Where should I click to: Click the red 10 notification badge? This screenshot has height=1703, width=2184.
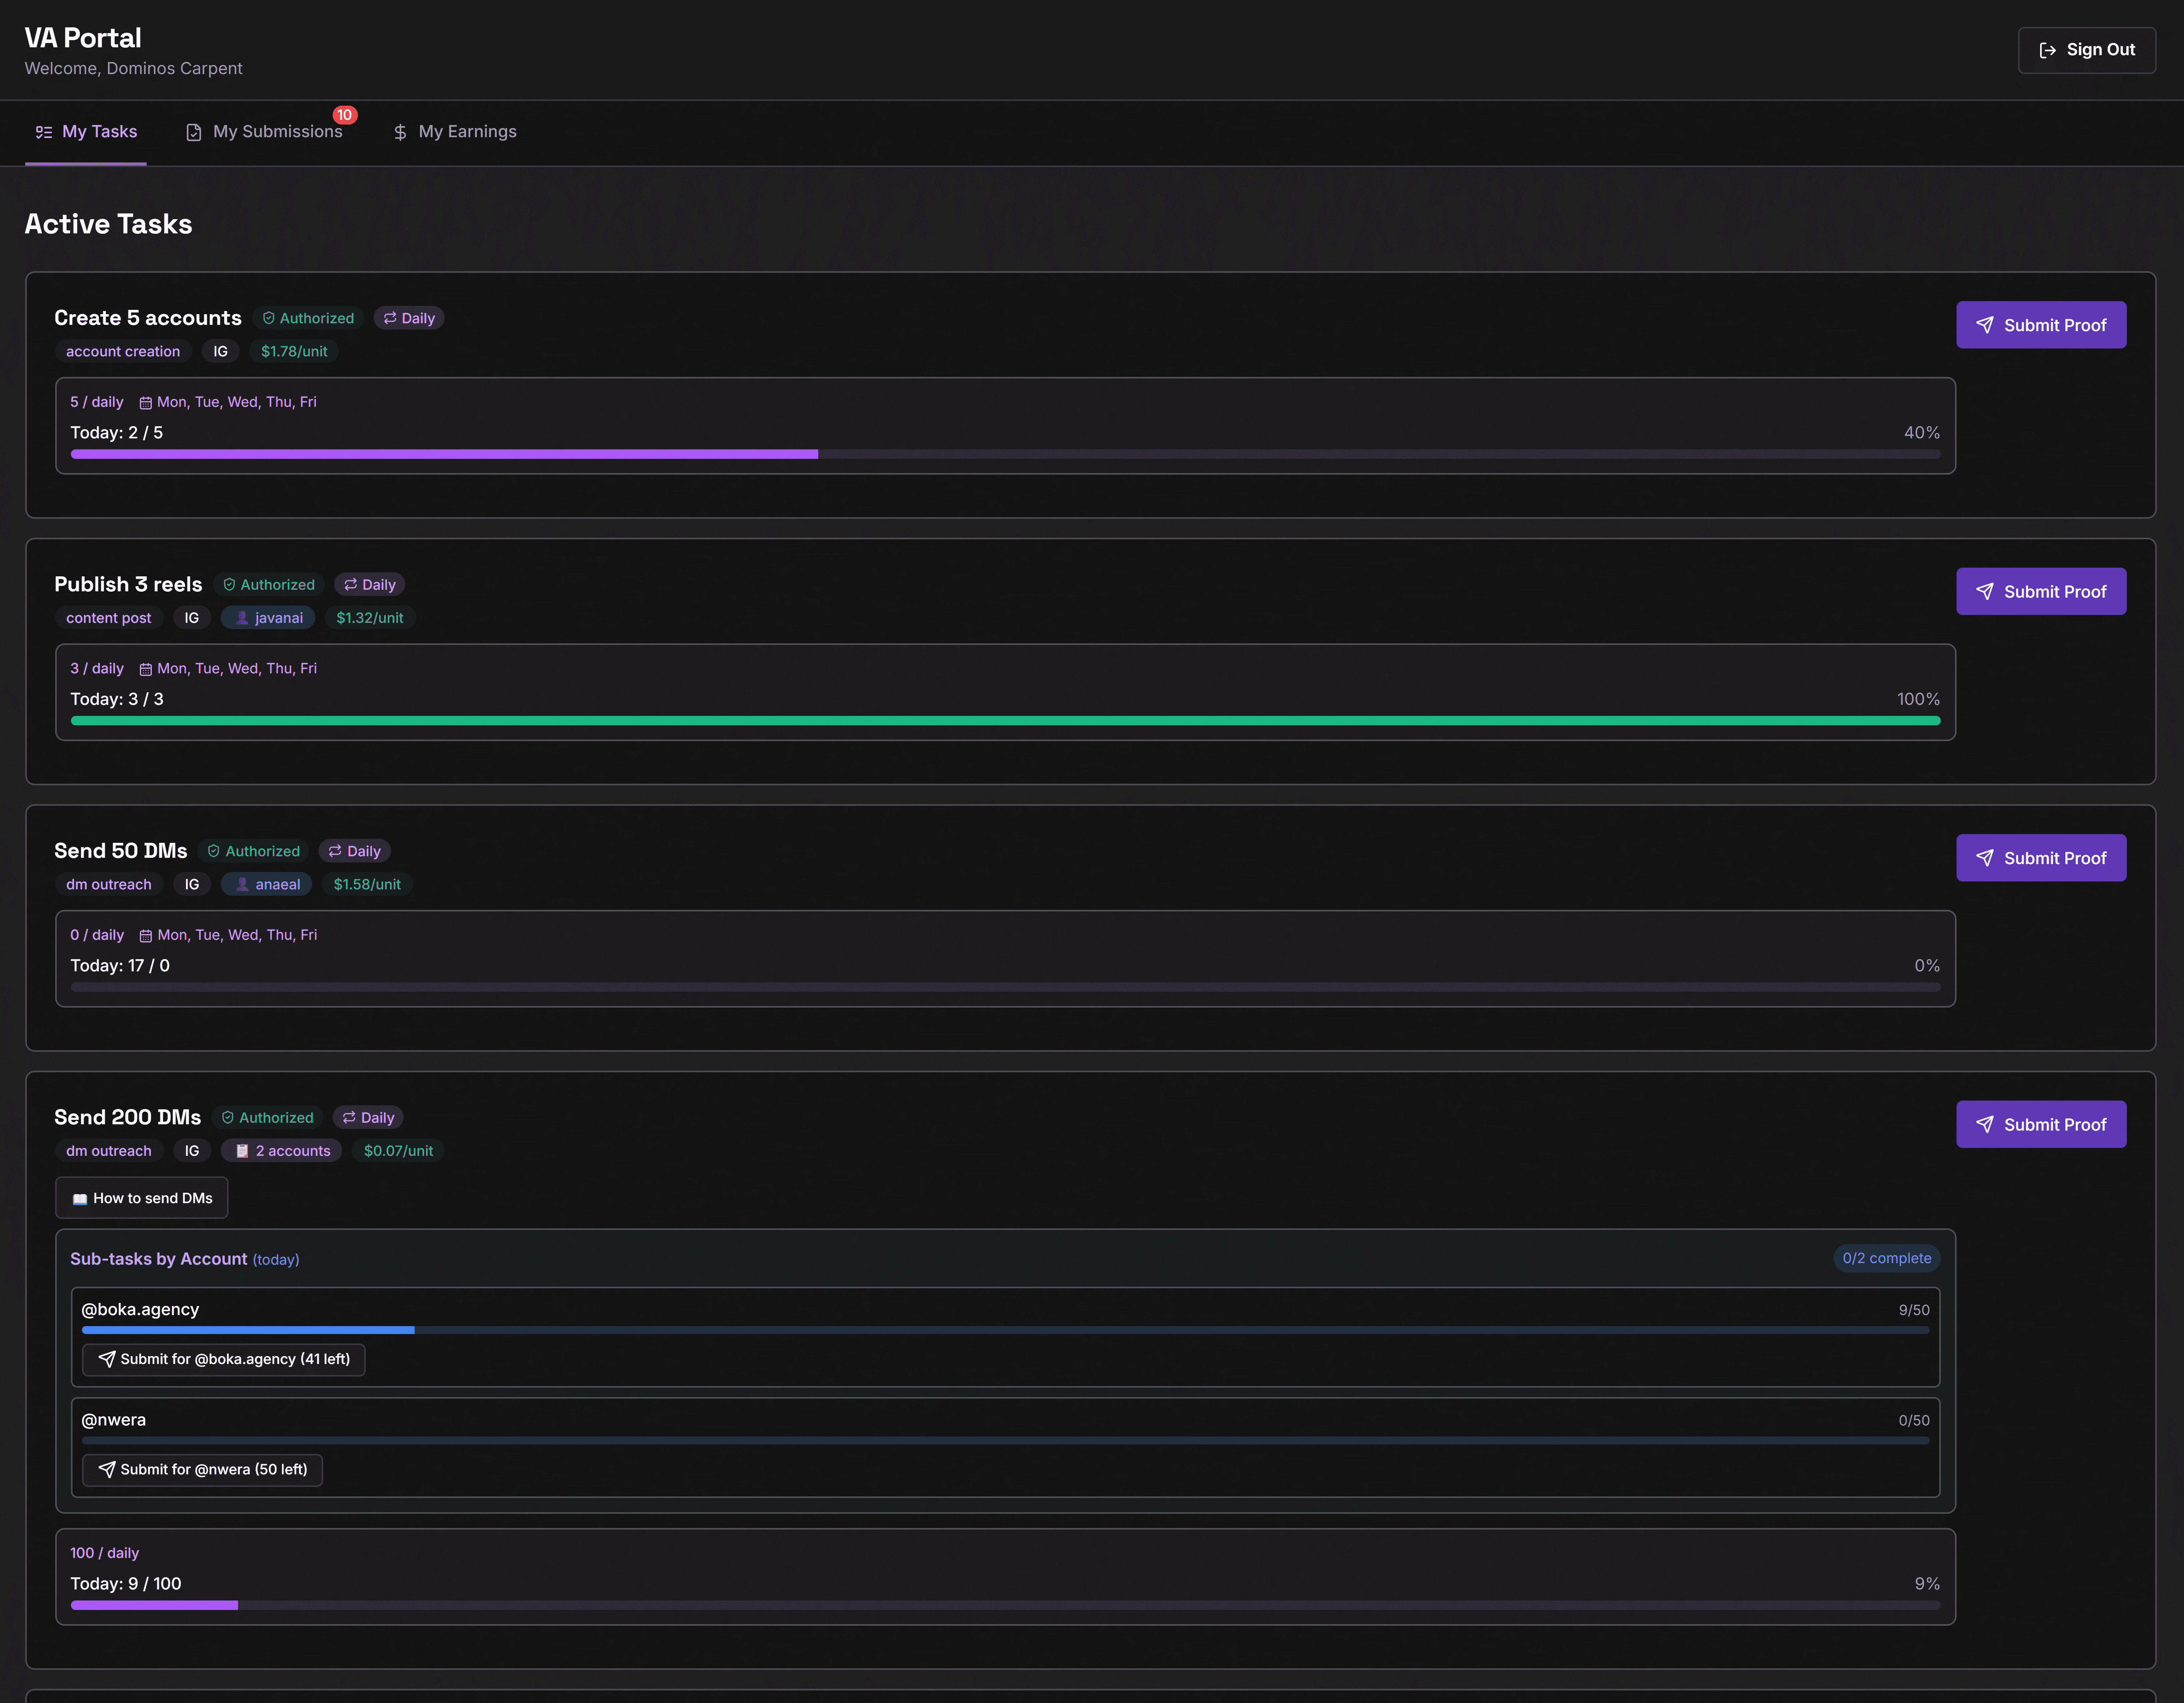pyautogui.click(x=344, y=115)
